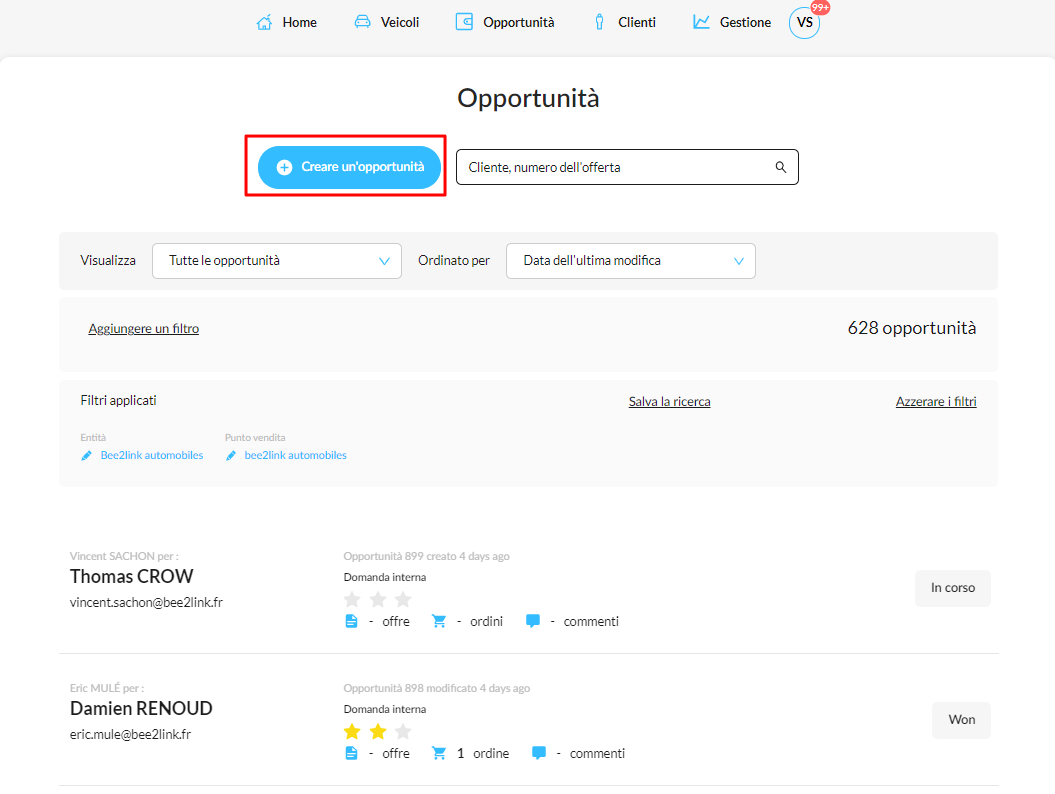Screen dimensions: 1055x794
Task: Click the Opportunità wallet icon
Action: pos(464,22)
